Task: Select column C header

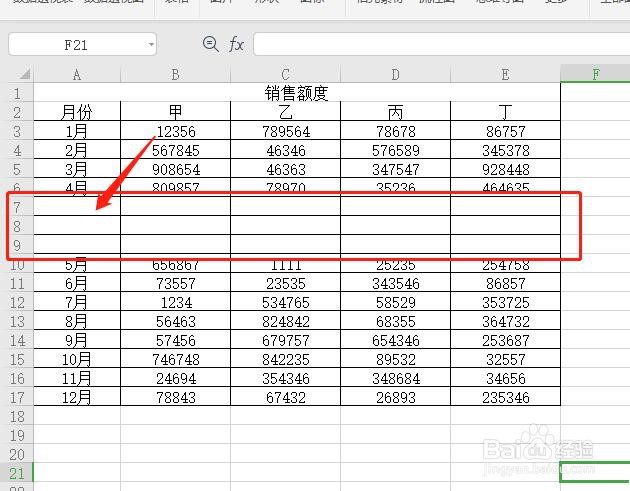Action: point(285,74)
